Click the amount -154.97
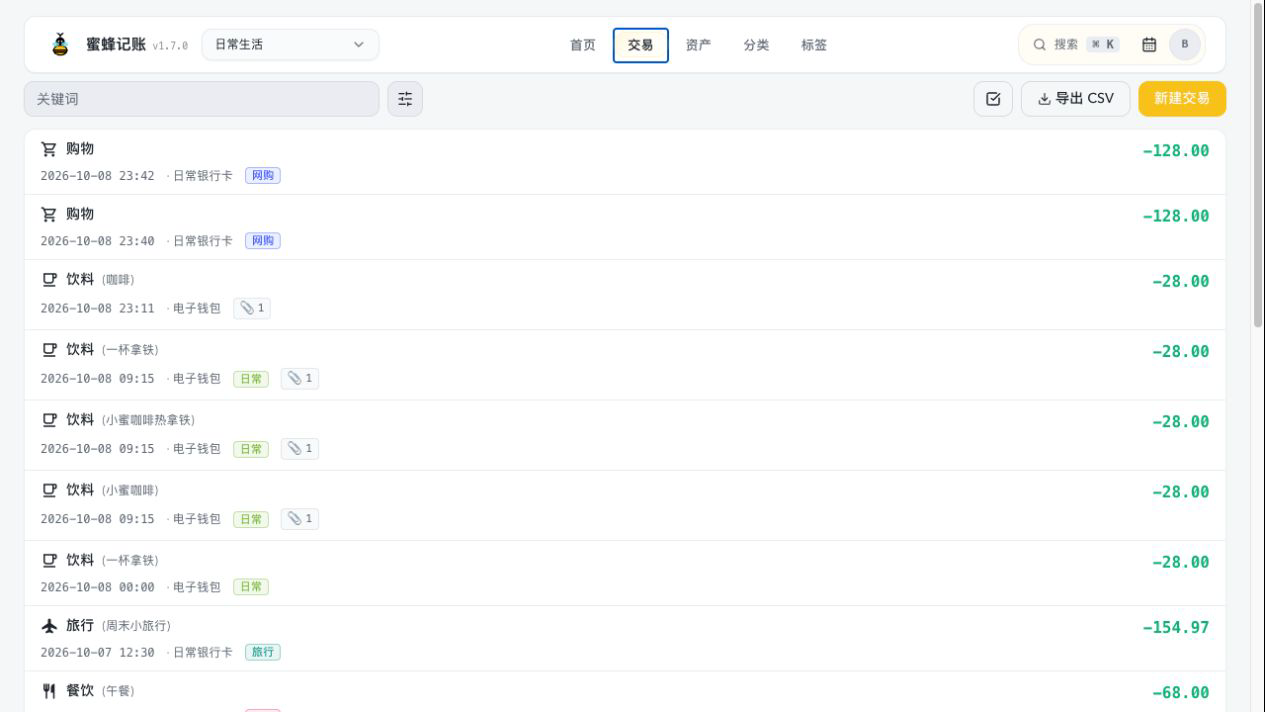The width and height of the screenshot is (1265, 712). point(1176,628)
